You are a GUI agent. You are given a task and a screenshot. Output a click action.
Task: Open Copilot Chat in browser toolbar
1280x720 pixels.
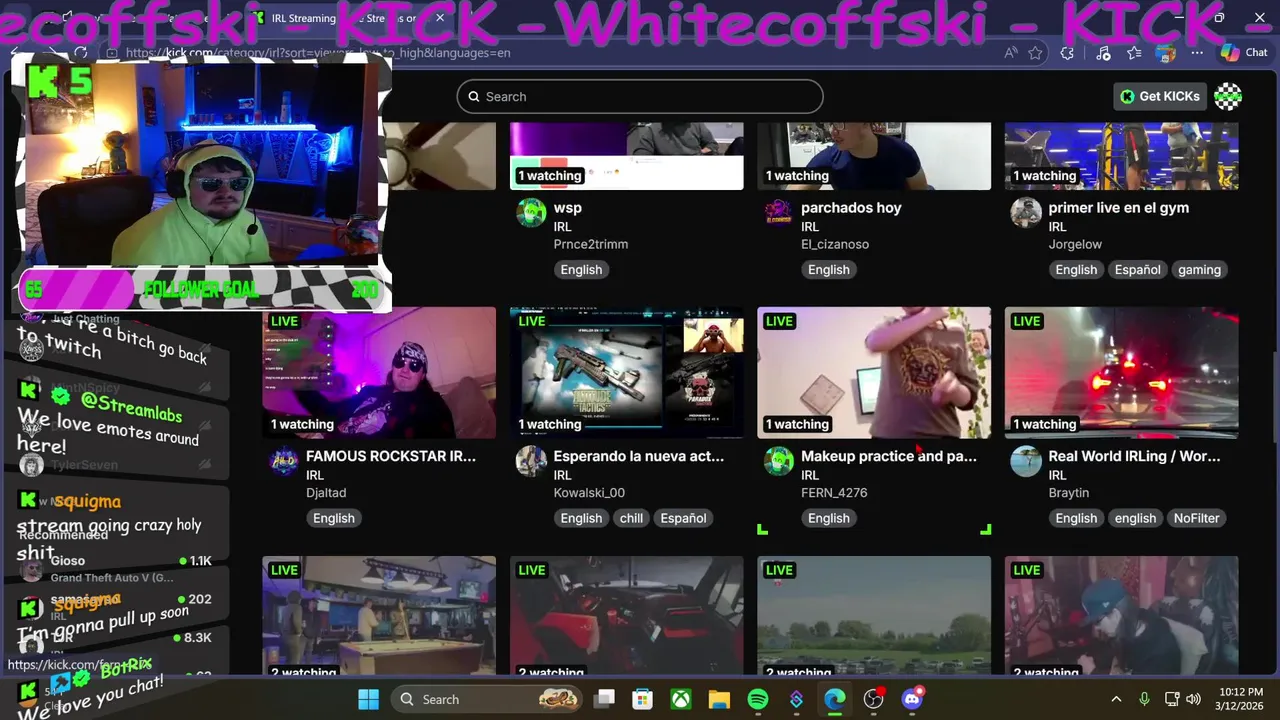click(x=1244, y=53)
